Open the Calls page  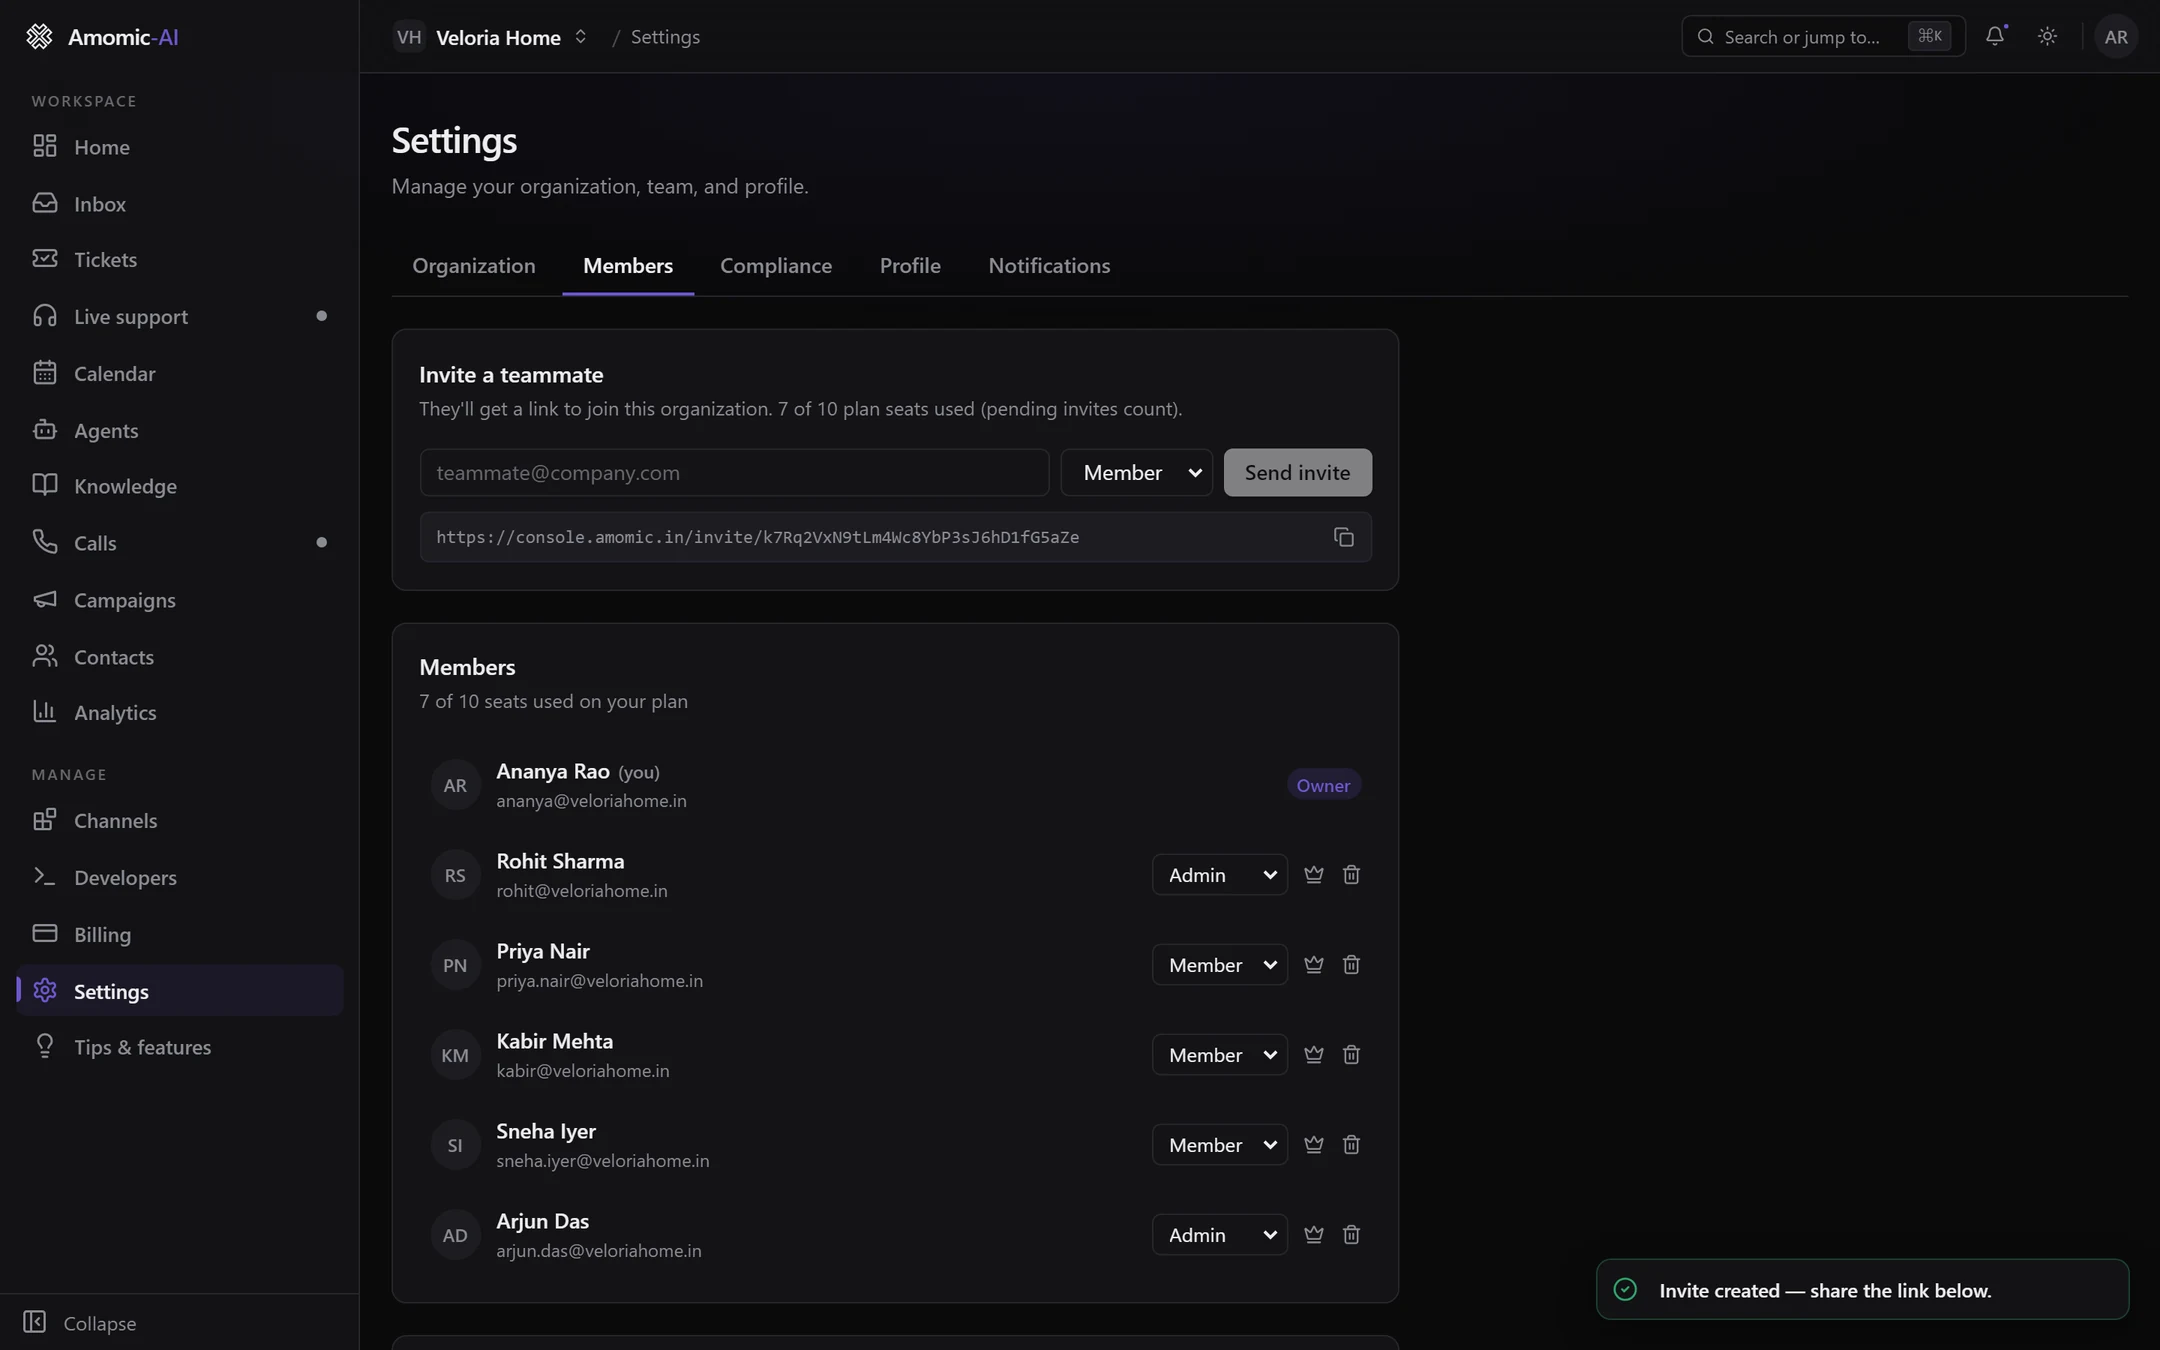point(180,543)
